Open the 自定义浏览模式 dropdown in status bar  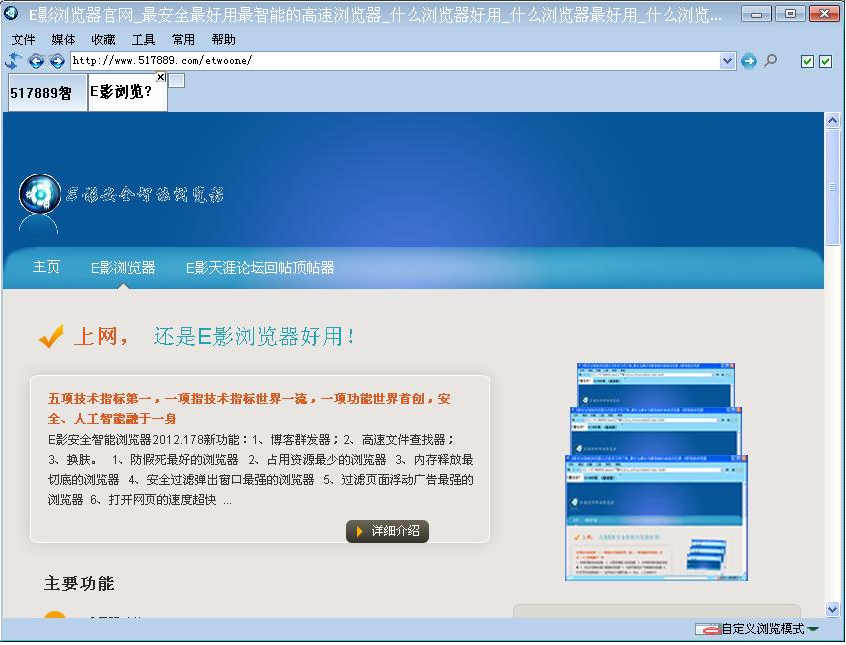[813, 629]
